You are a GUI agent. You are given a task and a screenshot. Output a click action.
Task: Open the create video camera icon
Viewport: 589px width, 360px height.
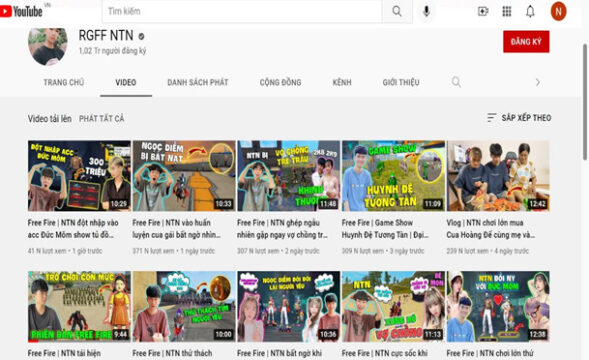483,11
